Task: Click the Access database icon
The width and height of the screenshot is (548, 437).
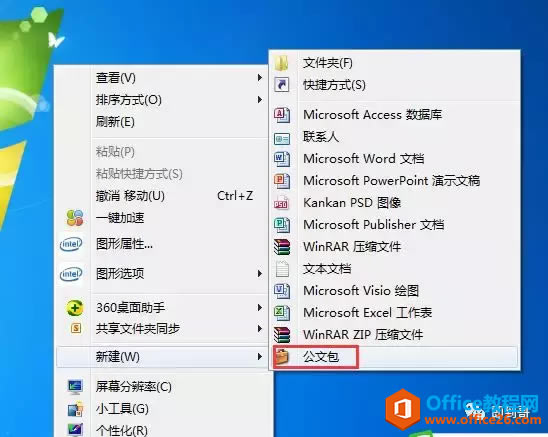Action: coord(282,115)
